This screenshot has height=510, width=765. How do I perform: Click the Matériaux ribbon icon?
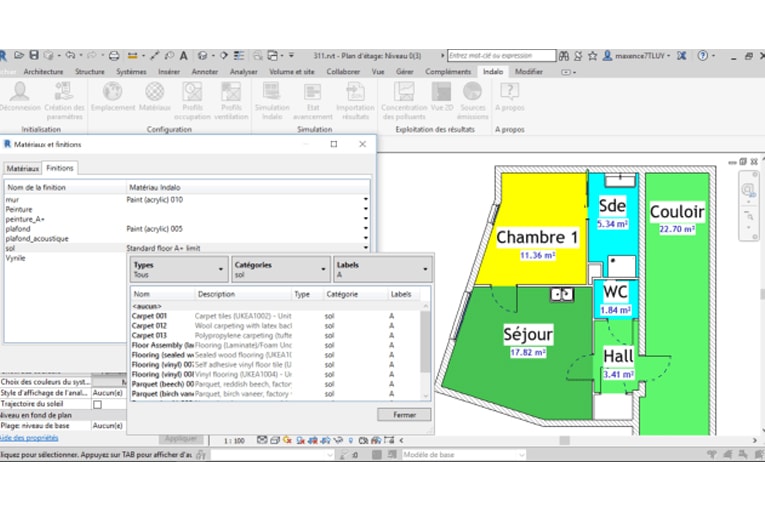click(154, 93)
